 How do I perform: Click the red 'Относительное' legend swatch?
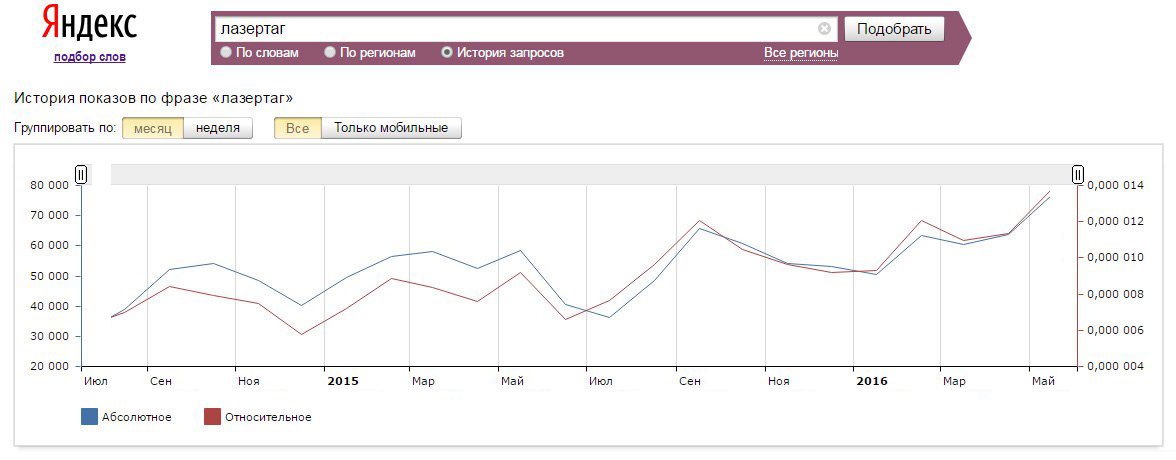pos(212,416)
